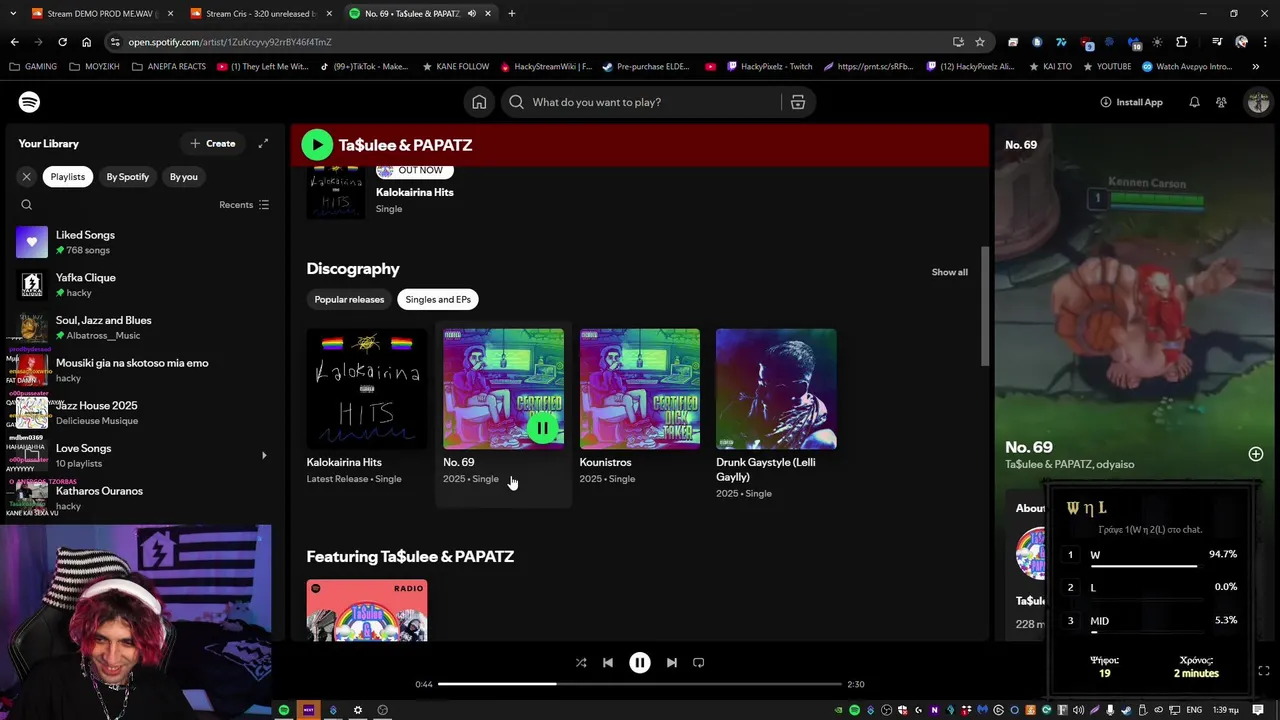Screen dimensions: 1280x720
Task: Open the browser extensions puzzle icon
Action: 1182,42
